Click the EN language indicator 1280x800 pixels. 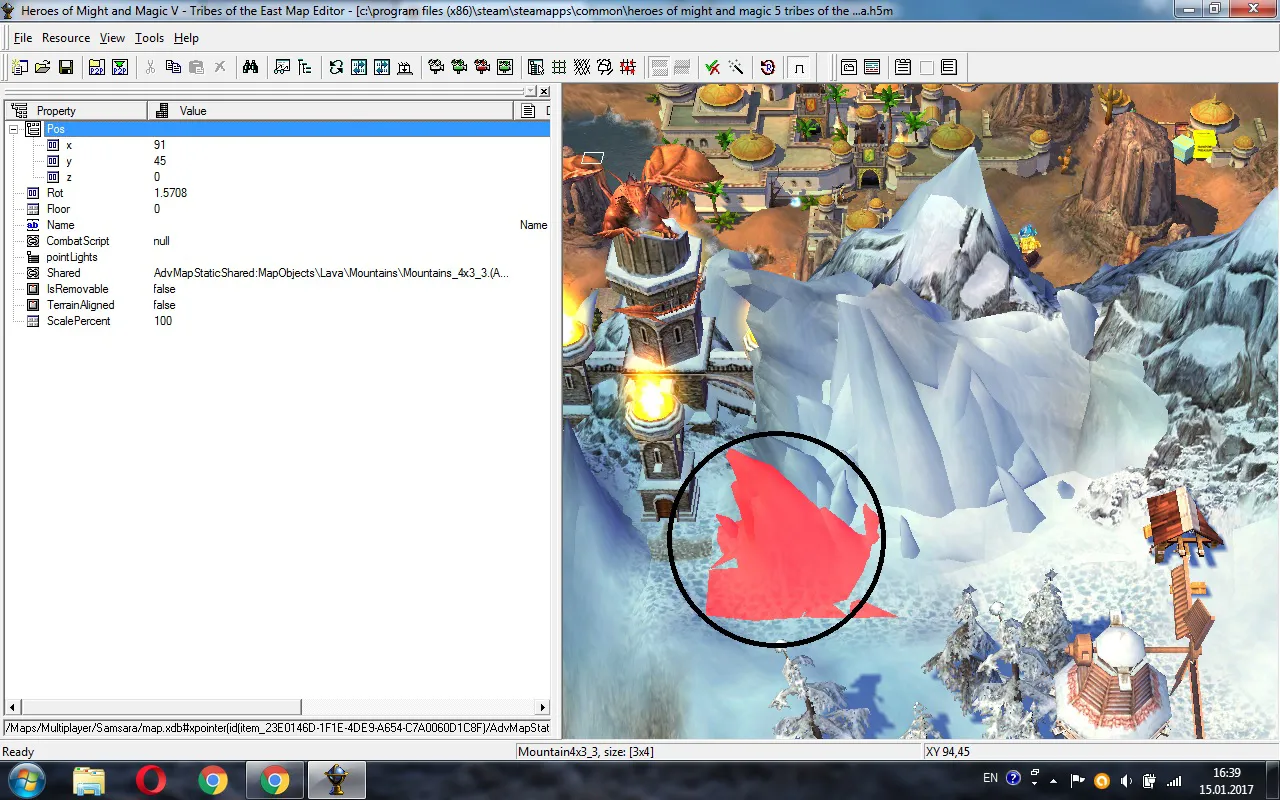[990, 778]
